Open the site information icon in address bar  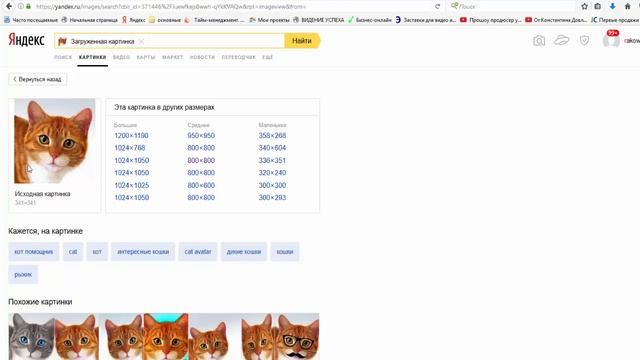tap(21, 7)
